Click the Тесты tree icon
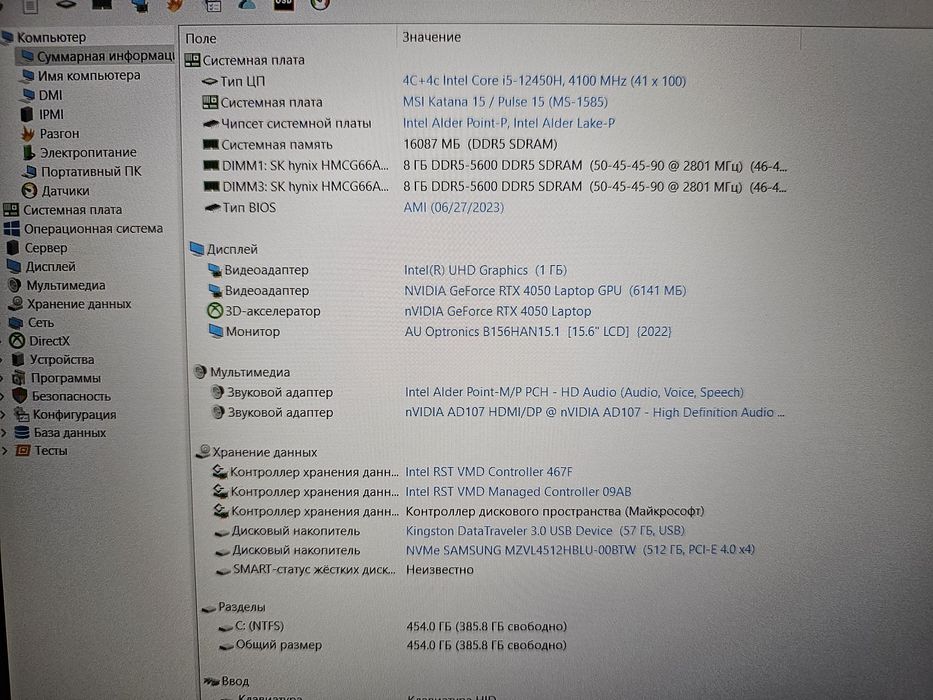The width and height of the screenshot is (933, 700). pyautogui.click(x=23, y=451)
